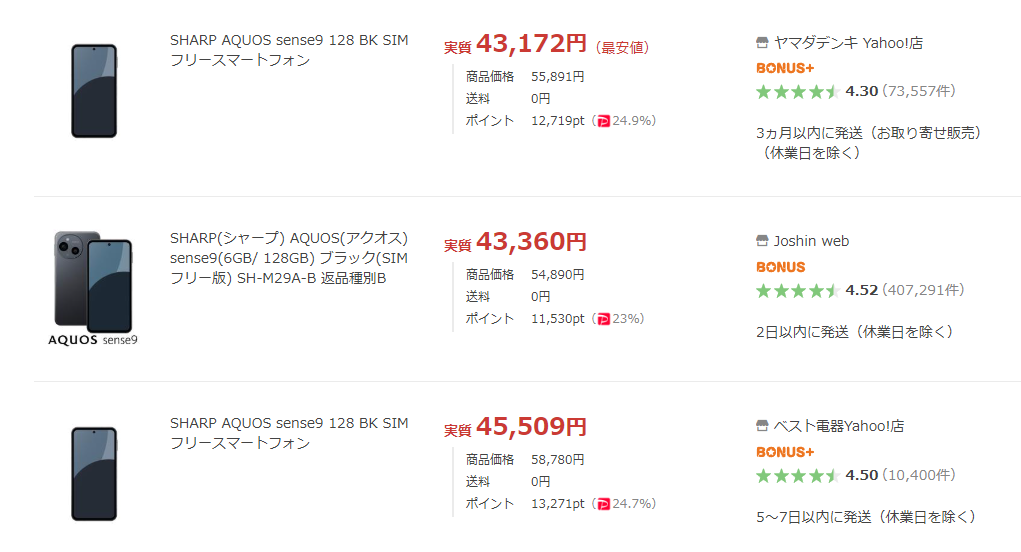Viewport: 1021px width, 552px height.
Task: Open the SH-M29A-B 返品種別B product title
Action: click(x=289, y=258)
